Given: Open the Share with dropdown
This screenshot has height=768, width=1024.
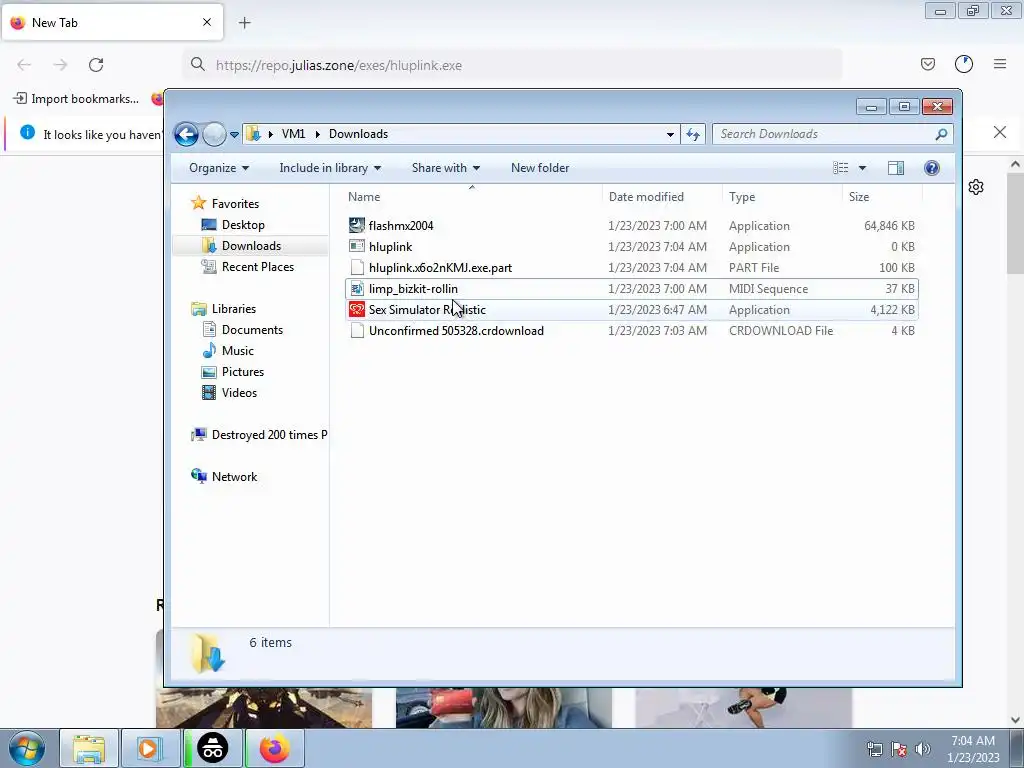Looking at the screenshot, I should click(x=445, y=168).
